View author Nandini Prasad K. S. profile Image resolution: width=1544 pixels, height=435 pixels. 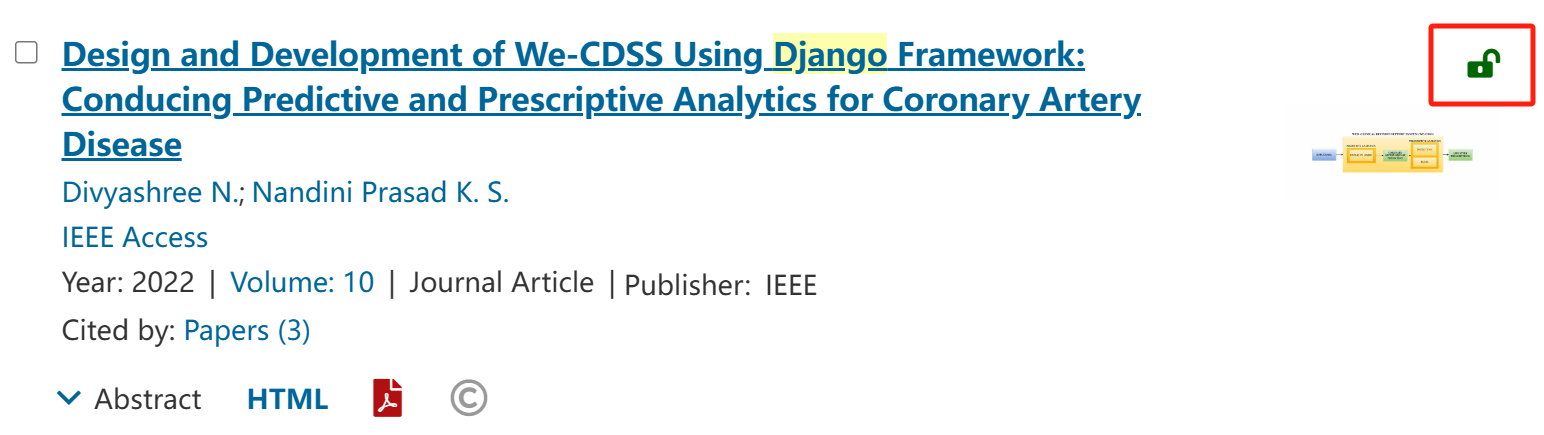381,192
